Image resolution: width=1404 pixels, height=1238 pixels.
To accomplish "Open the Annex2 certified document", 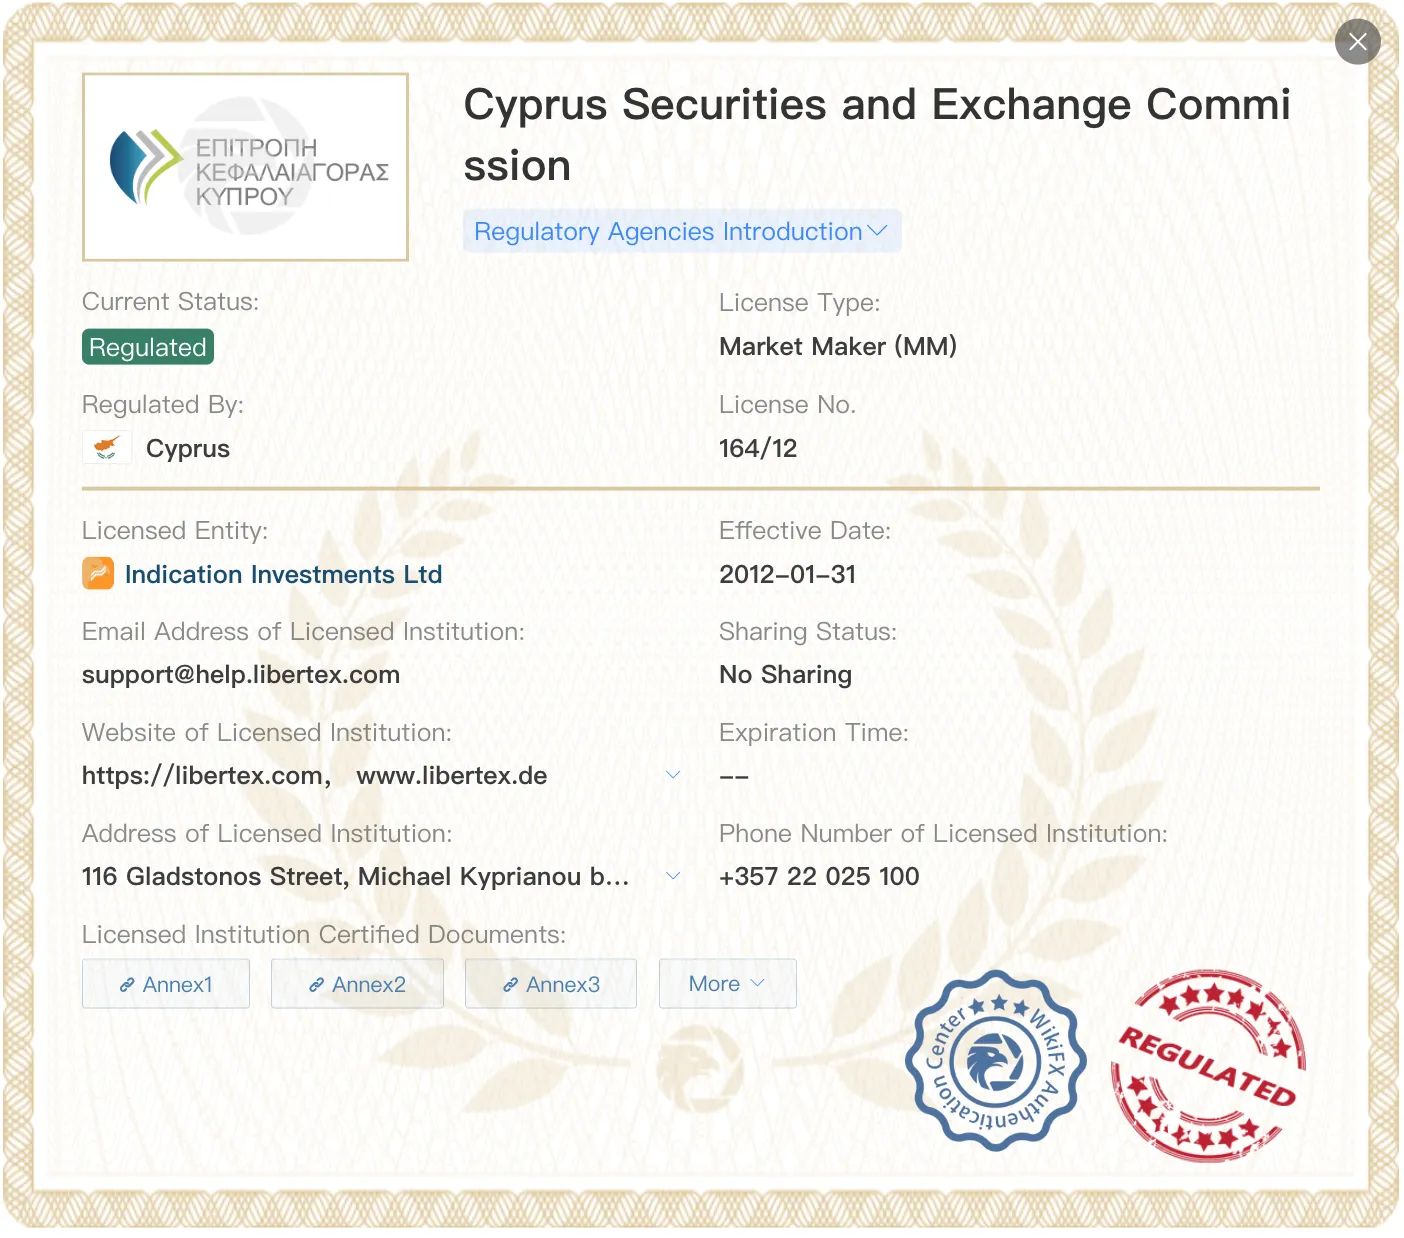I will tap(357, 984).
